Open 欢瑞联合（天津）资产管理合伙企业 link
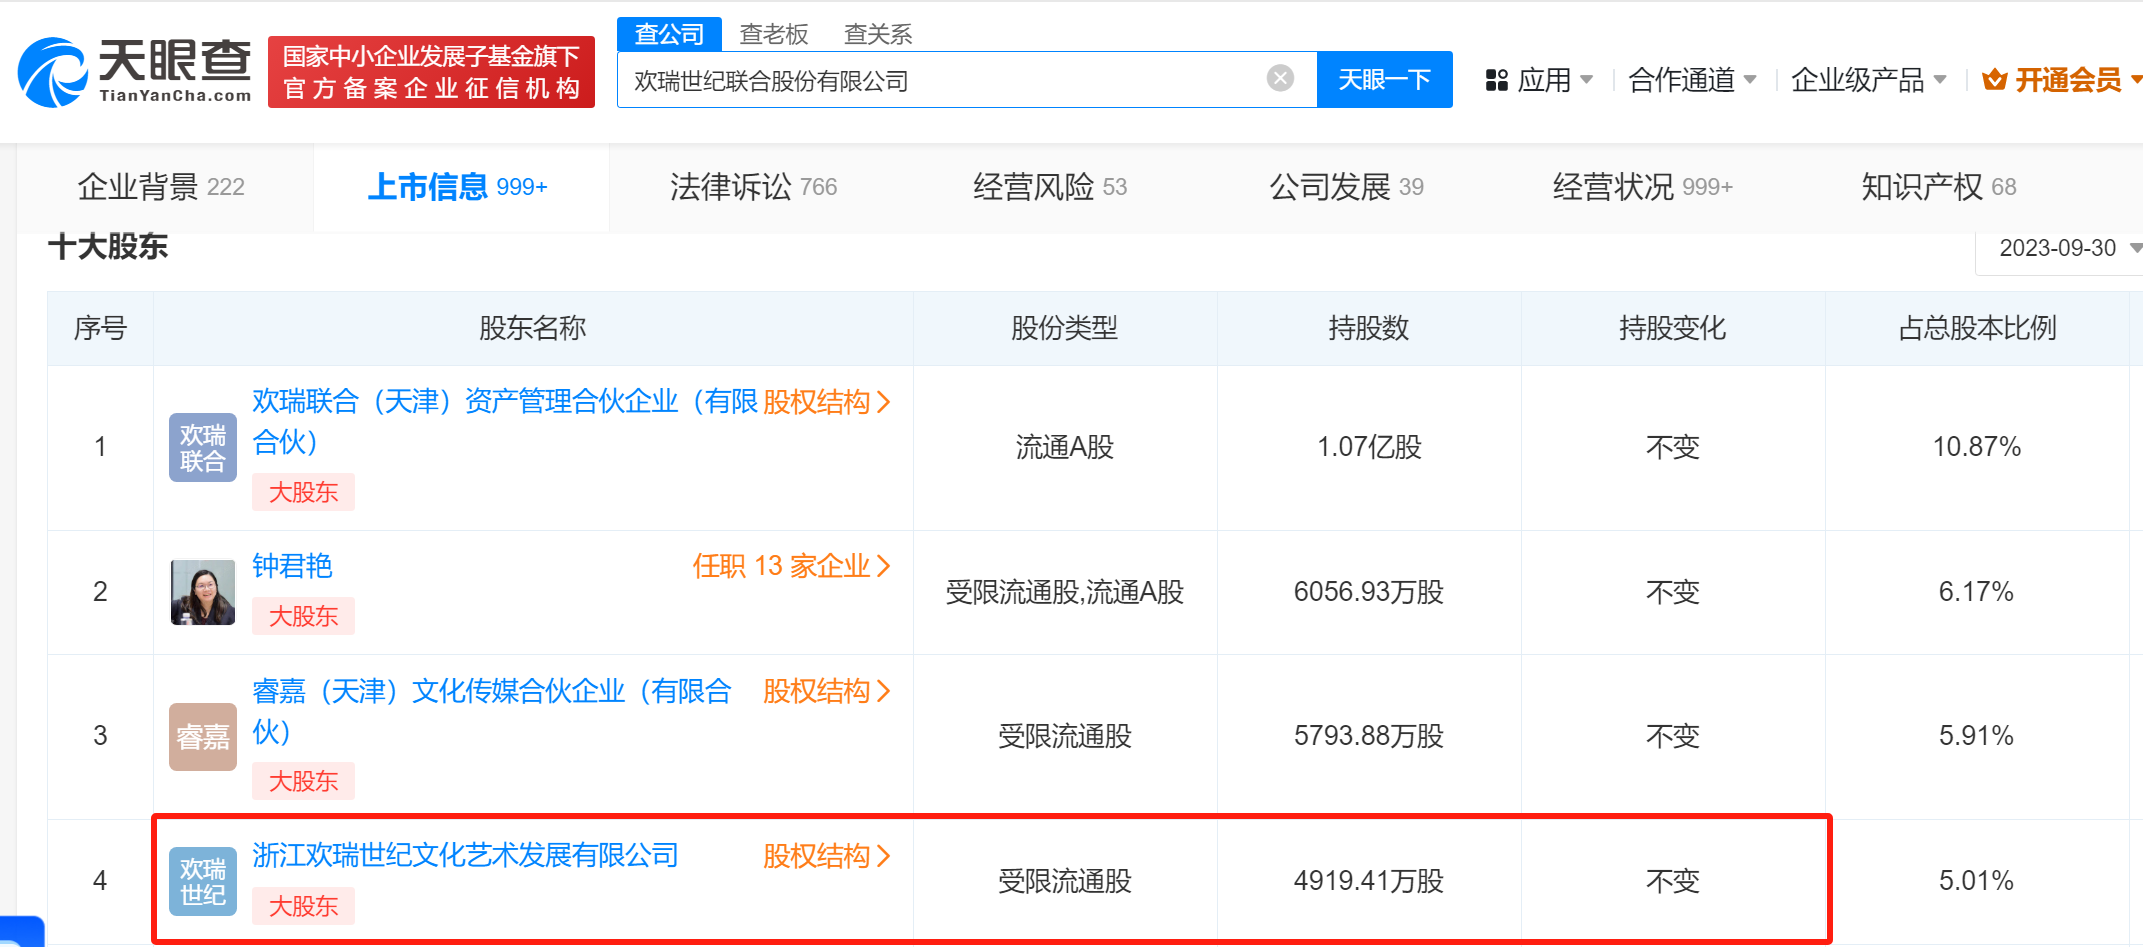This screenshot has width=2143, height=947. click(505, 421)
